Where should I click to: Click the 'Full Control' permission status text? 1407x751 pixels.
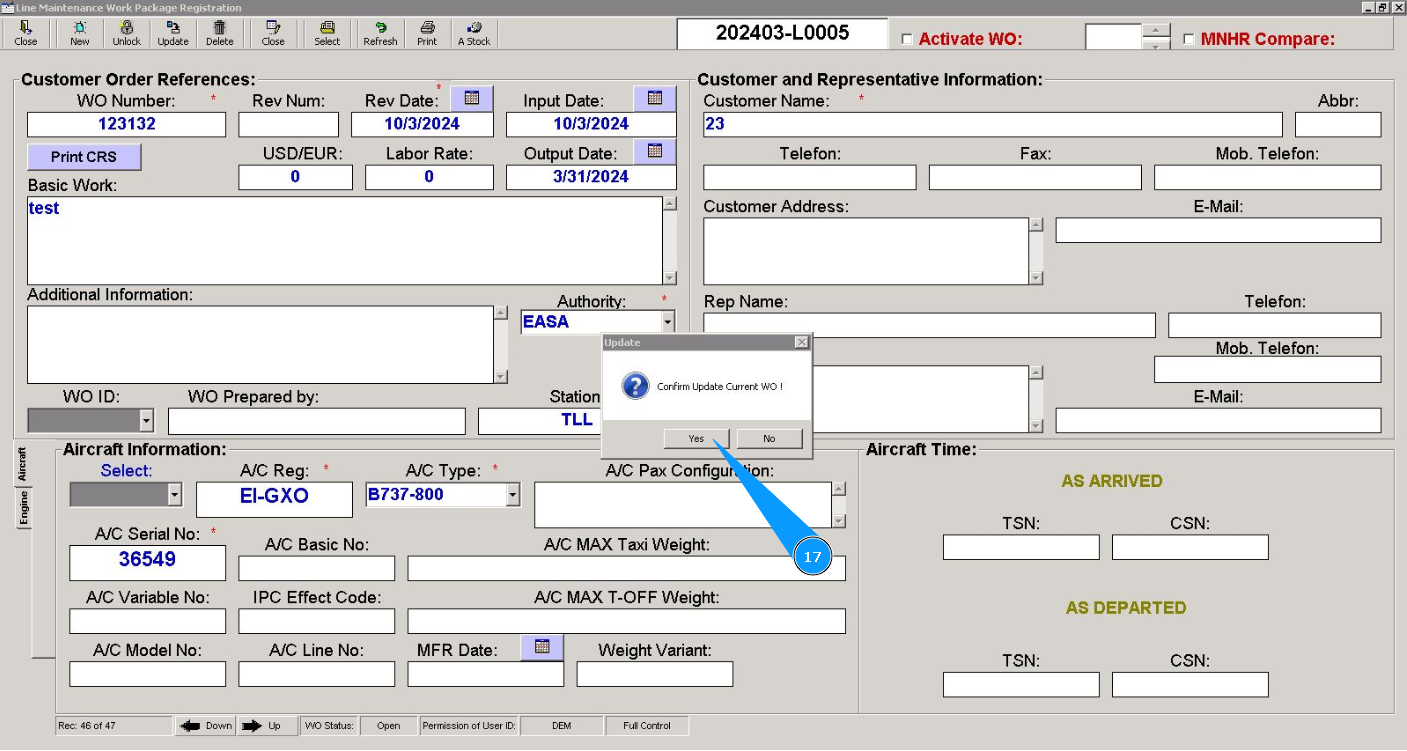[x=647, y=726]
